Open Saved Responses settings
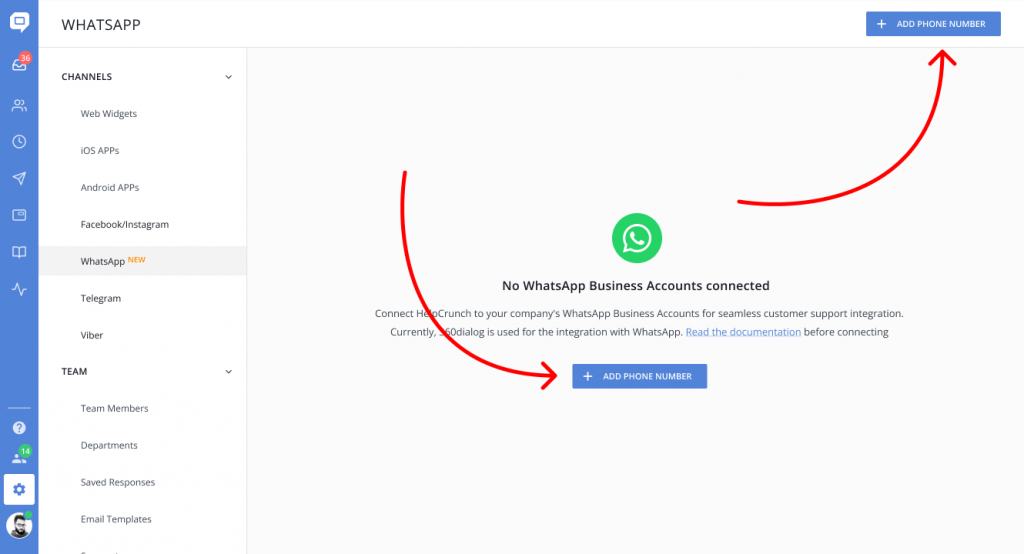 tap(118, 482)
